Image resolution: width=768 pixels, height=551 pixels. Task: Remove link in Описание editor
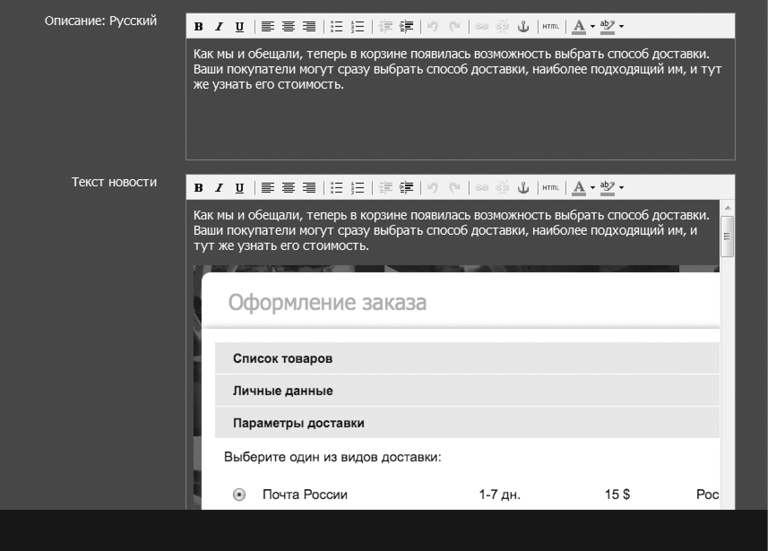coord(503,26)
